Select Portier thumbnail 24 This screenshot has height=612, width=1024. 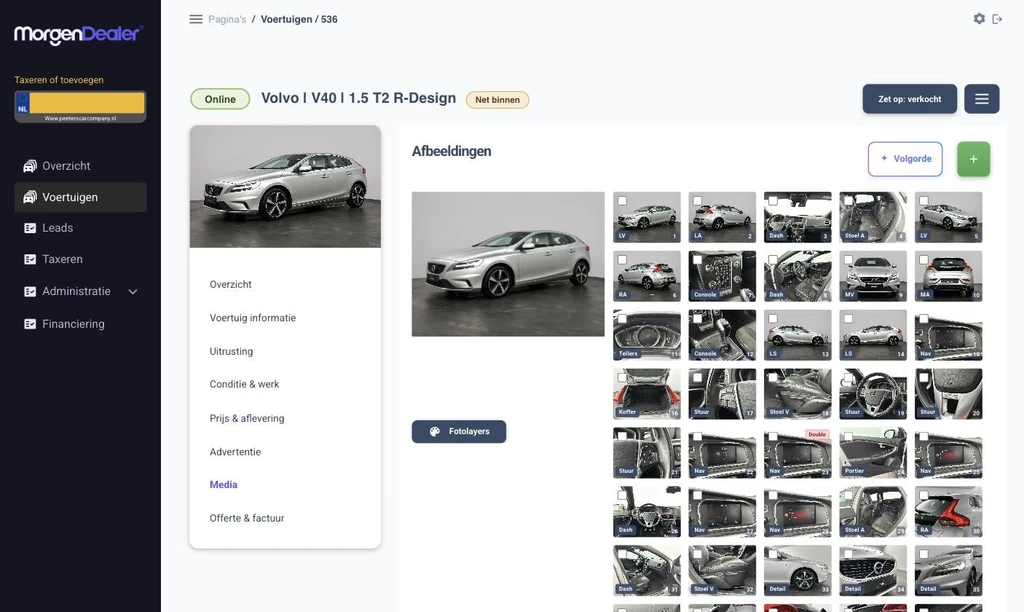pyautogui.click(x=873, y=453)
